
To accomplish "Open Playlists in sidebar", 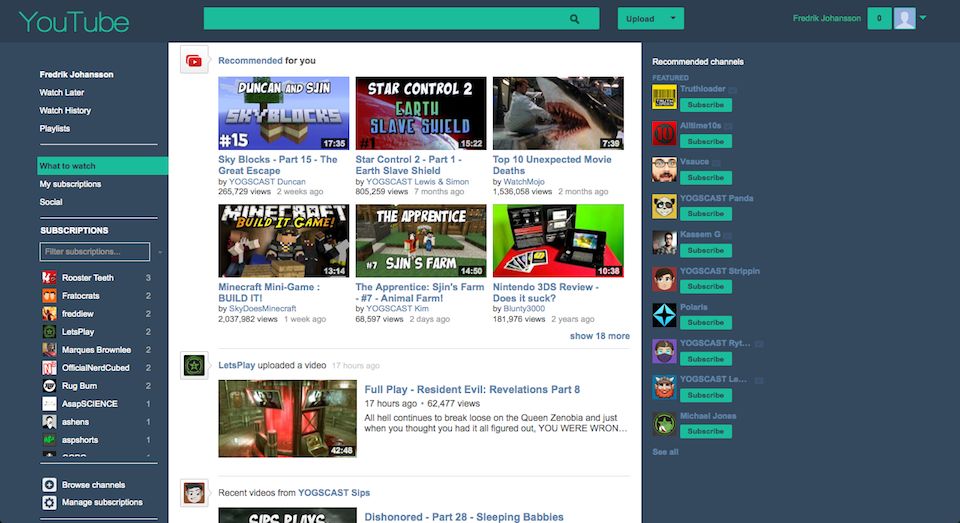I will pyautogui.click(x=54, y=129).
